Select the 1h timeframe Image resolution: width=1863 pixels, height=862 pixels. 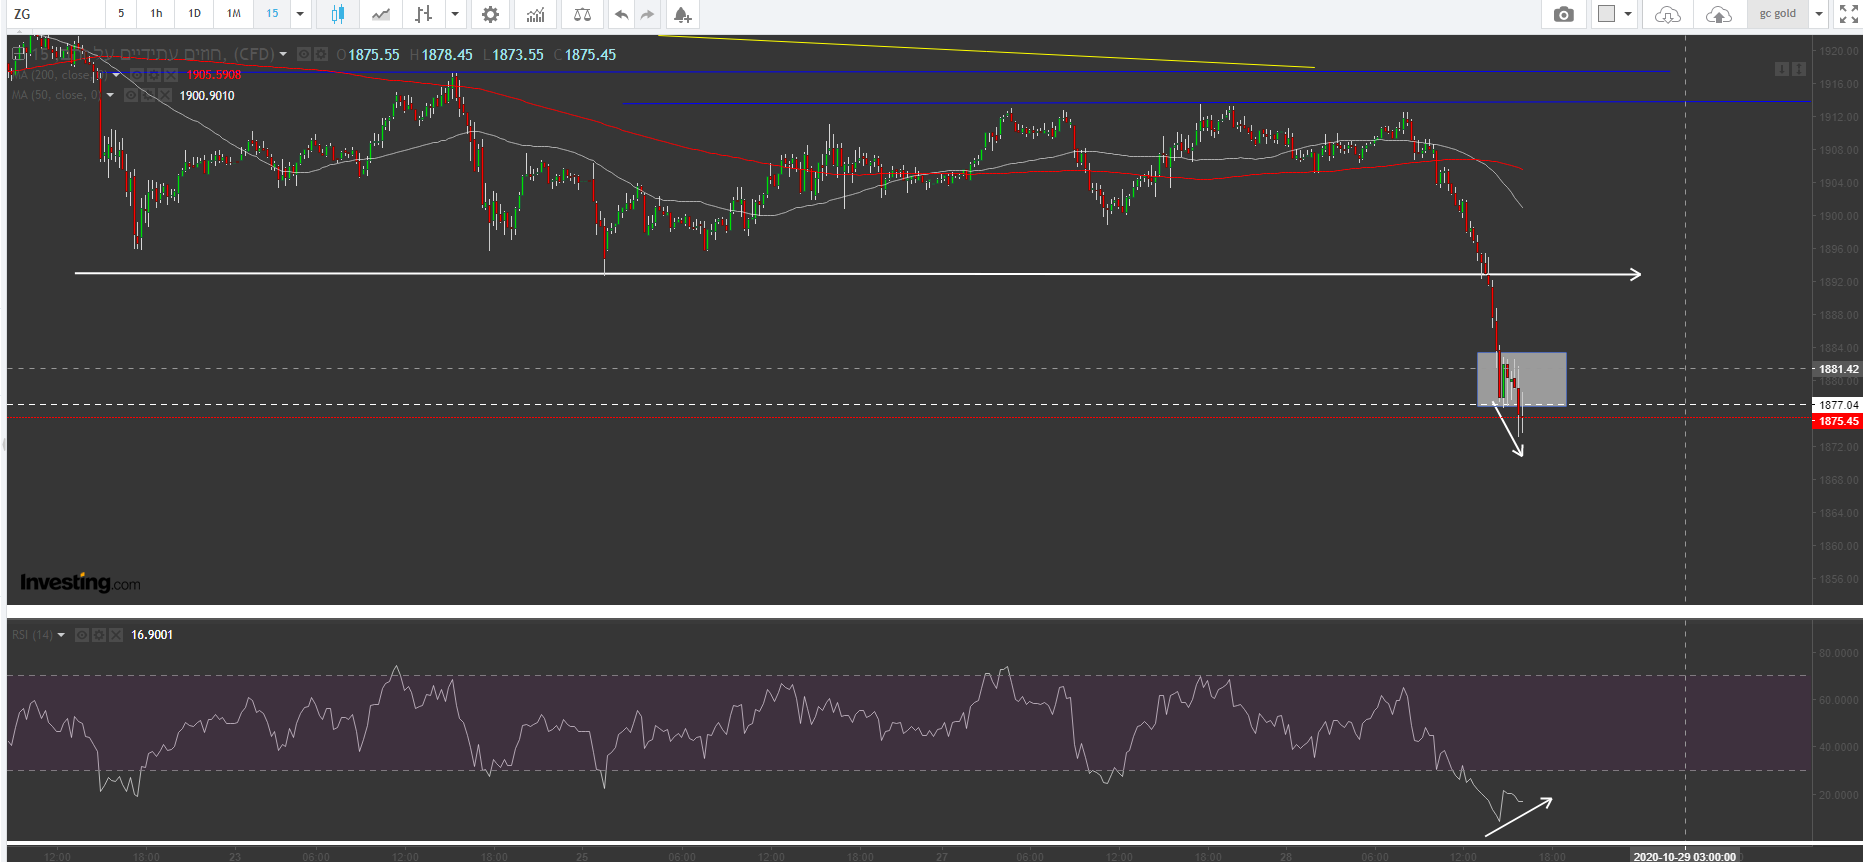point(156,14)
